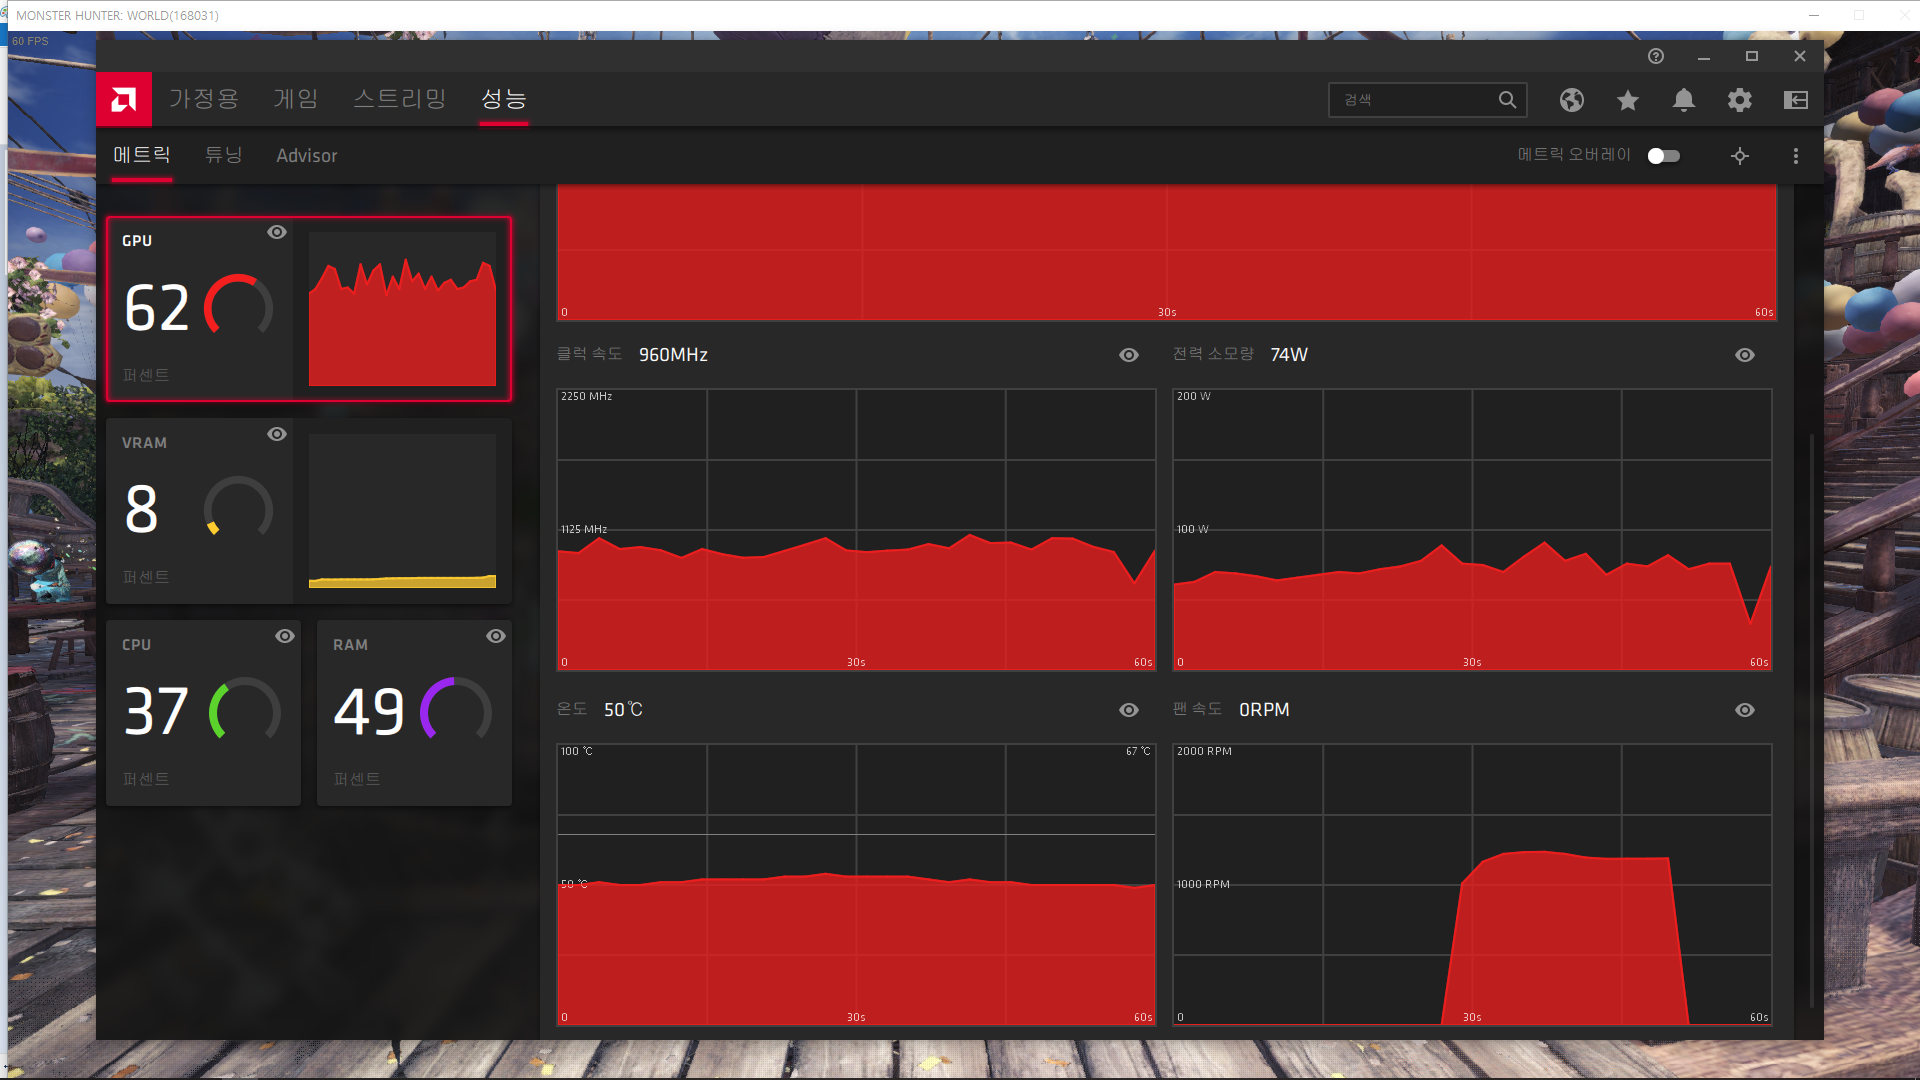Open the web browser globe icon
1920x1080 pixels.
[1572, 100]
